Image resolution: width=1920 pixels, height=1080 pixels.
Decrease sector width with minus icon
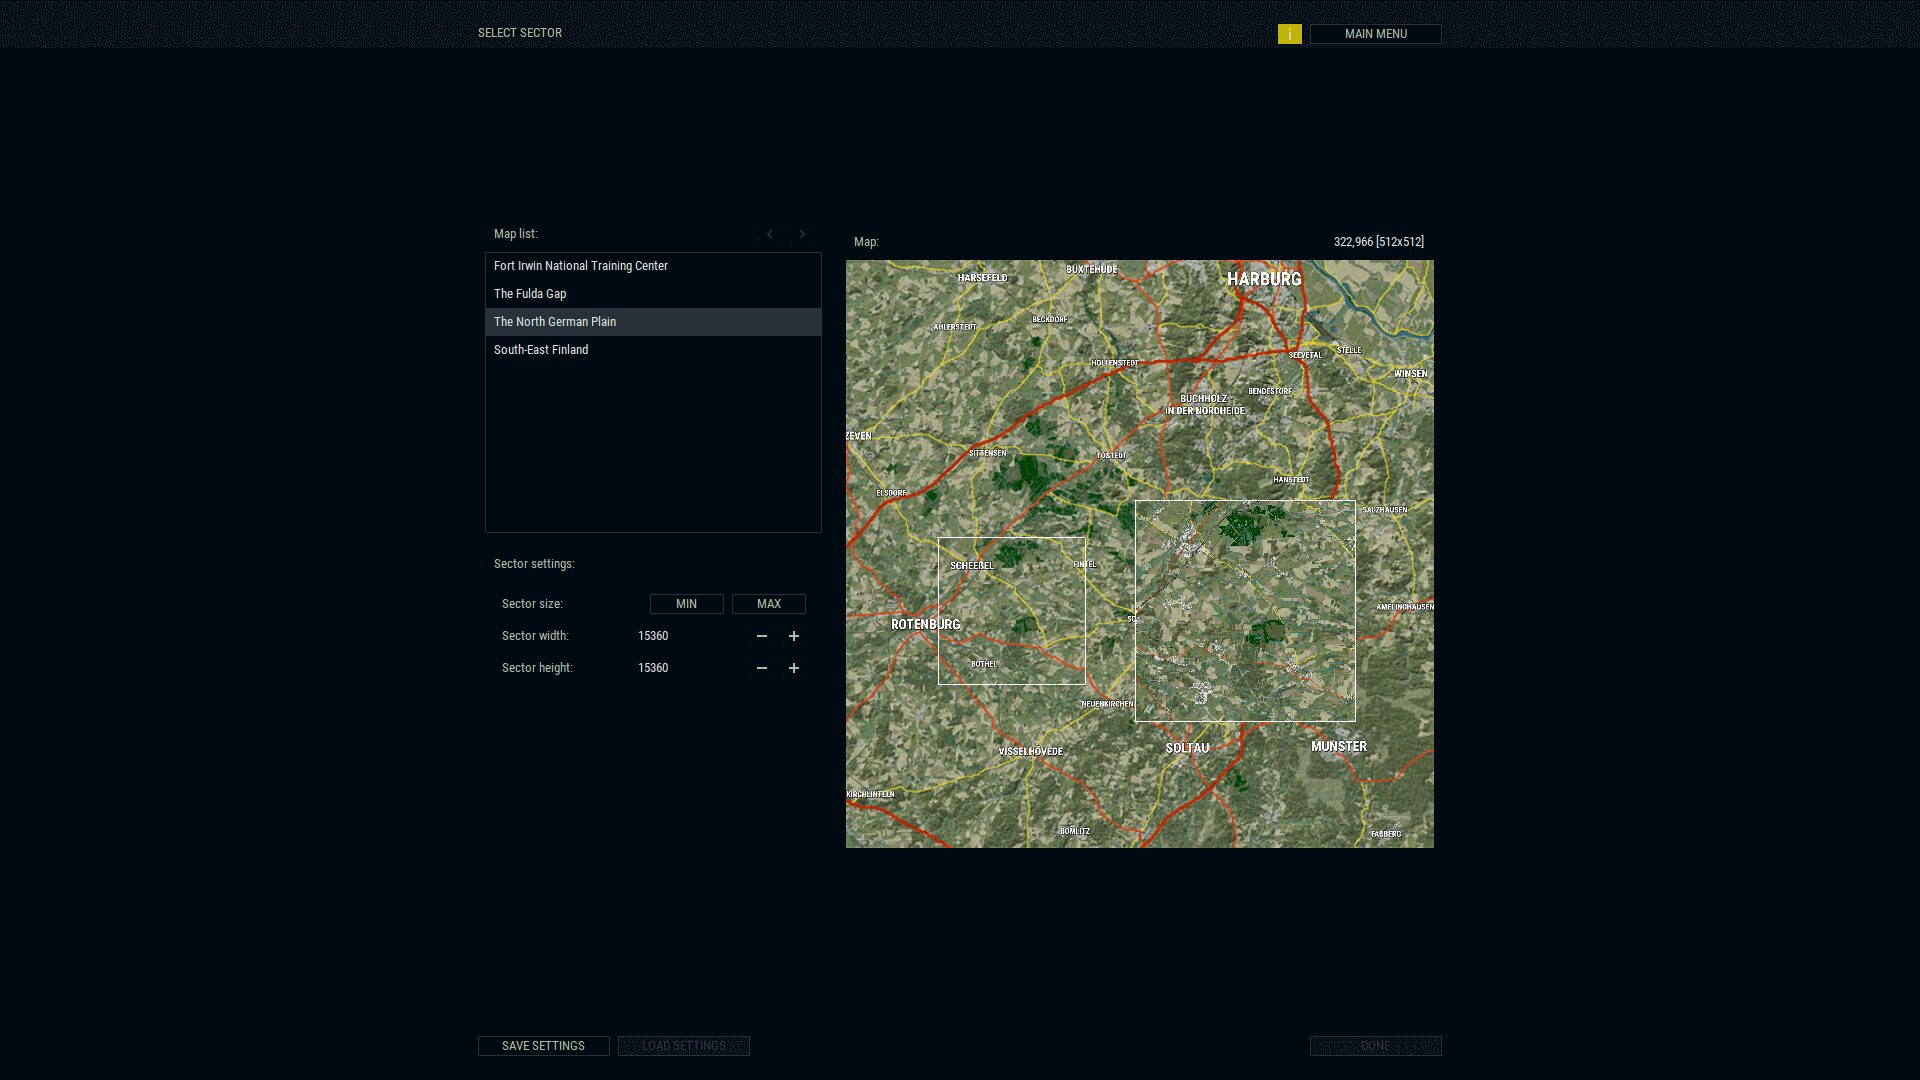coord(762,636)
